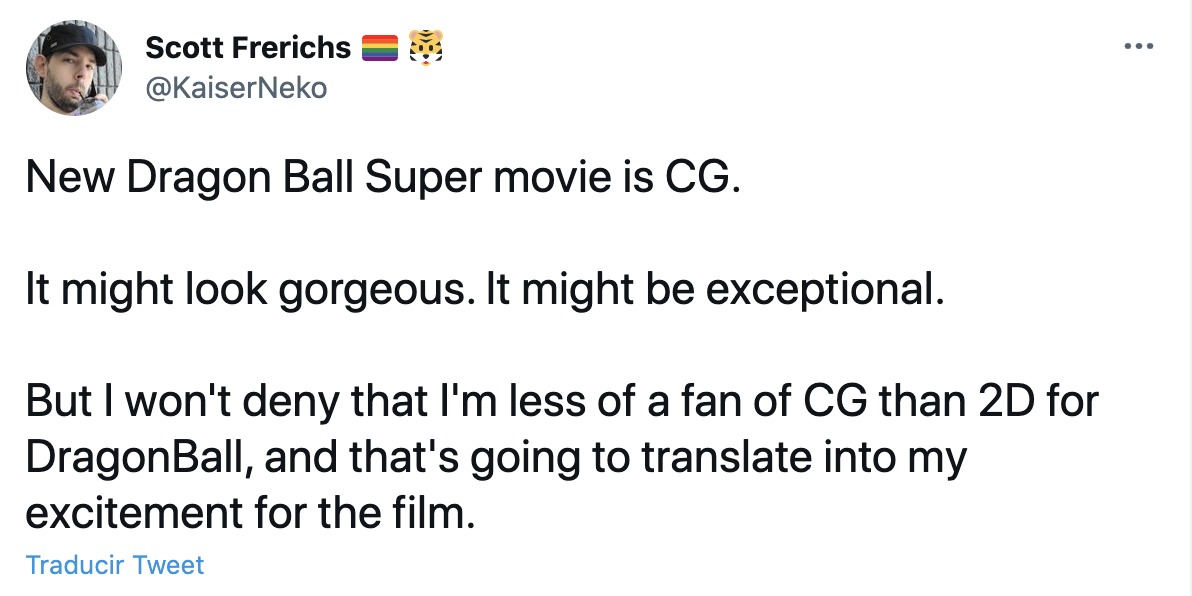Click the line "New Dragon Ball Super movie is CG."
The width and height of the screenshot is (1192, 596).
point(384,178)
